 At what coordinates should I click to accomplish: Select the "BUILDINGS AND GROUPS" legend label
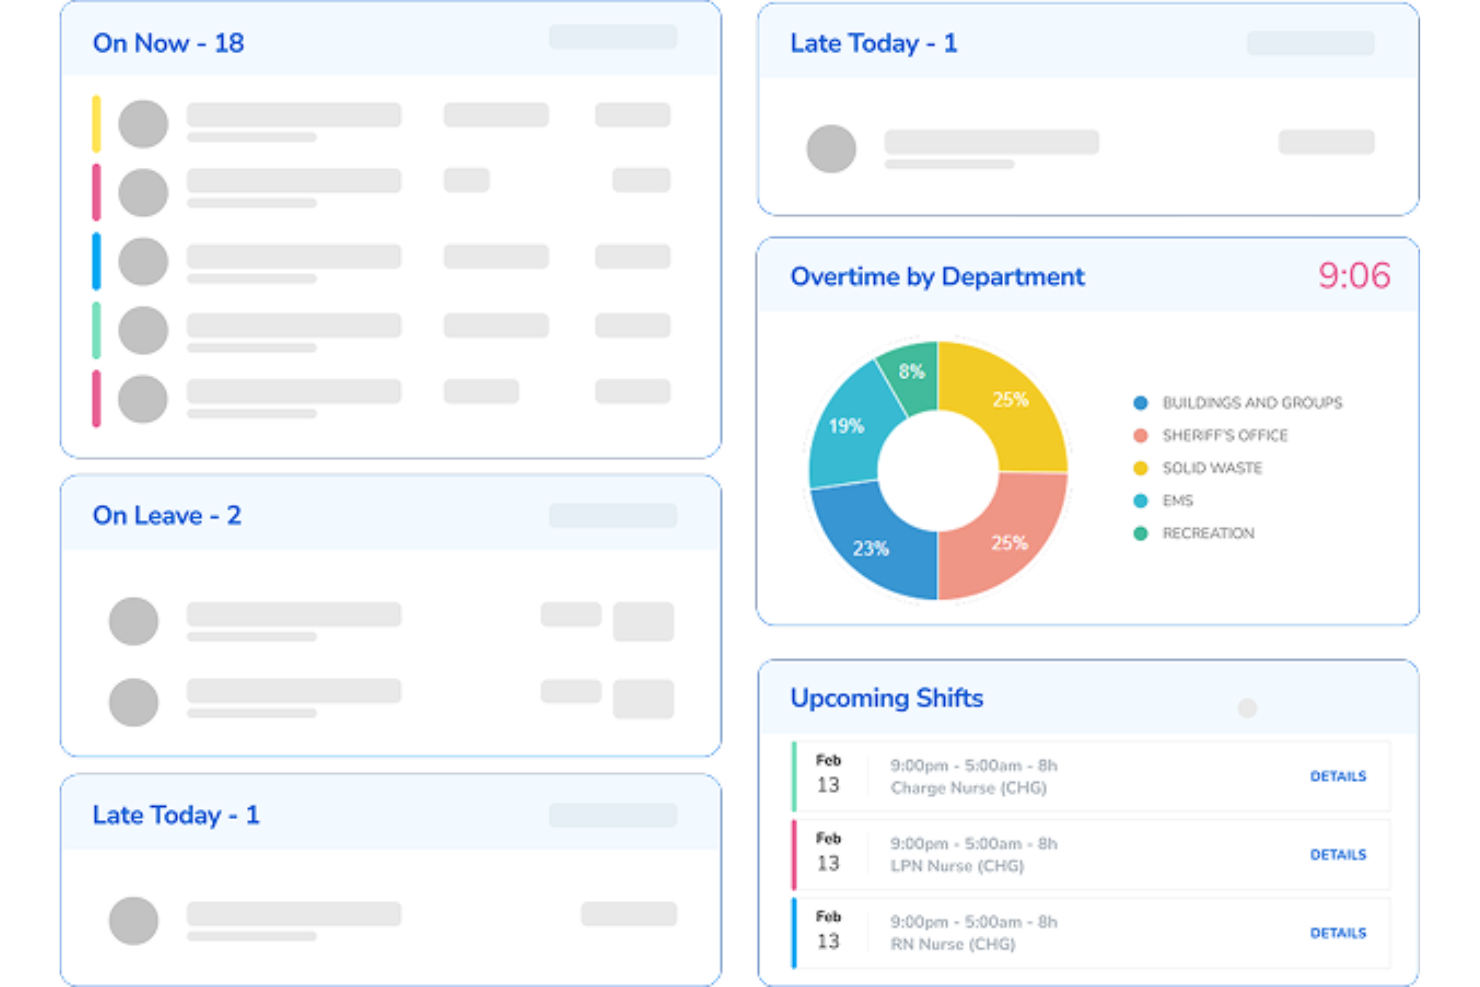pyautogui.click(x=1252, y=403)
